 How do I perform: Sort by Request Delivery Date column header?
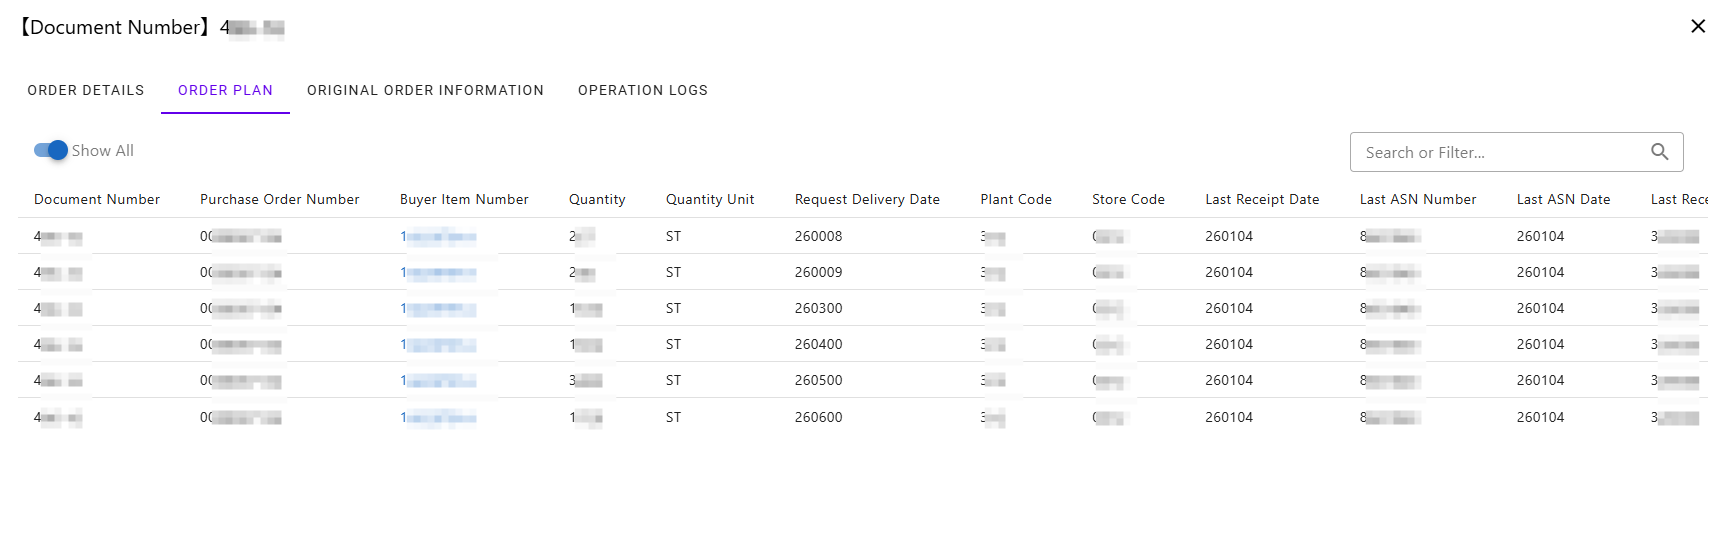pos(867,199)
